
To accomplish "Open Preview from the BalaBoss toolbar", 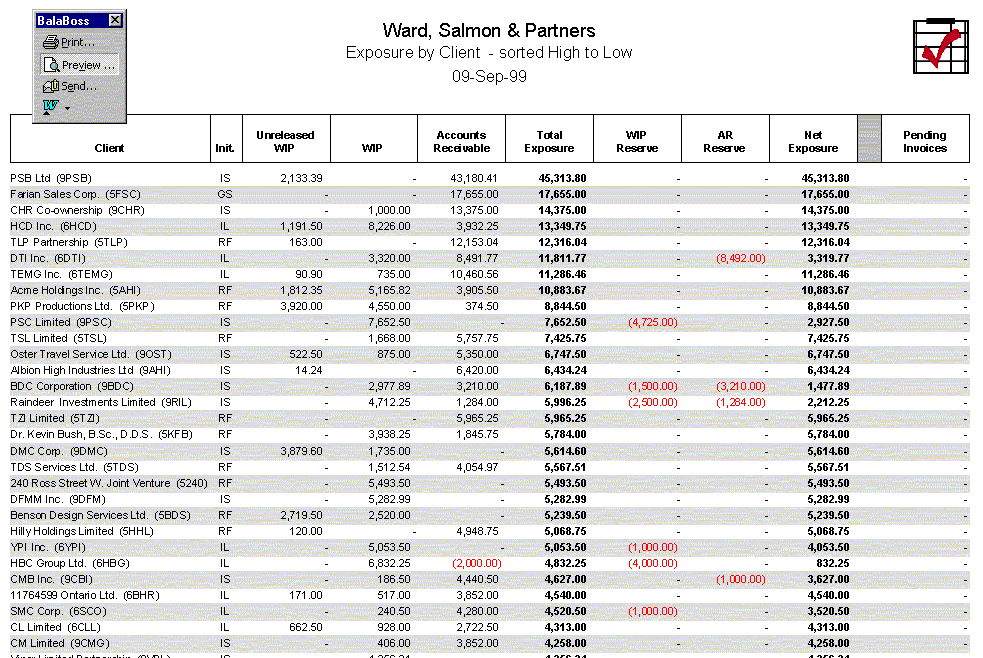I will pyautogui.click(x=79, y=65).
